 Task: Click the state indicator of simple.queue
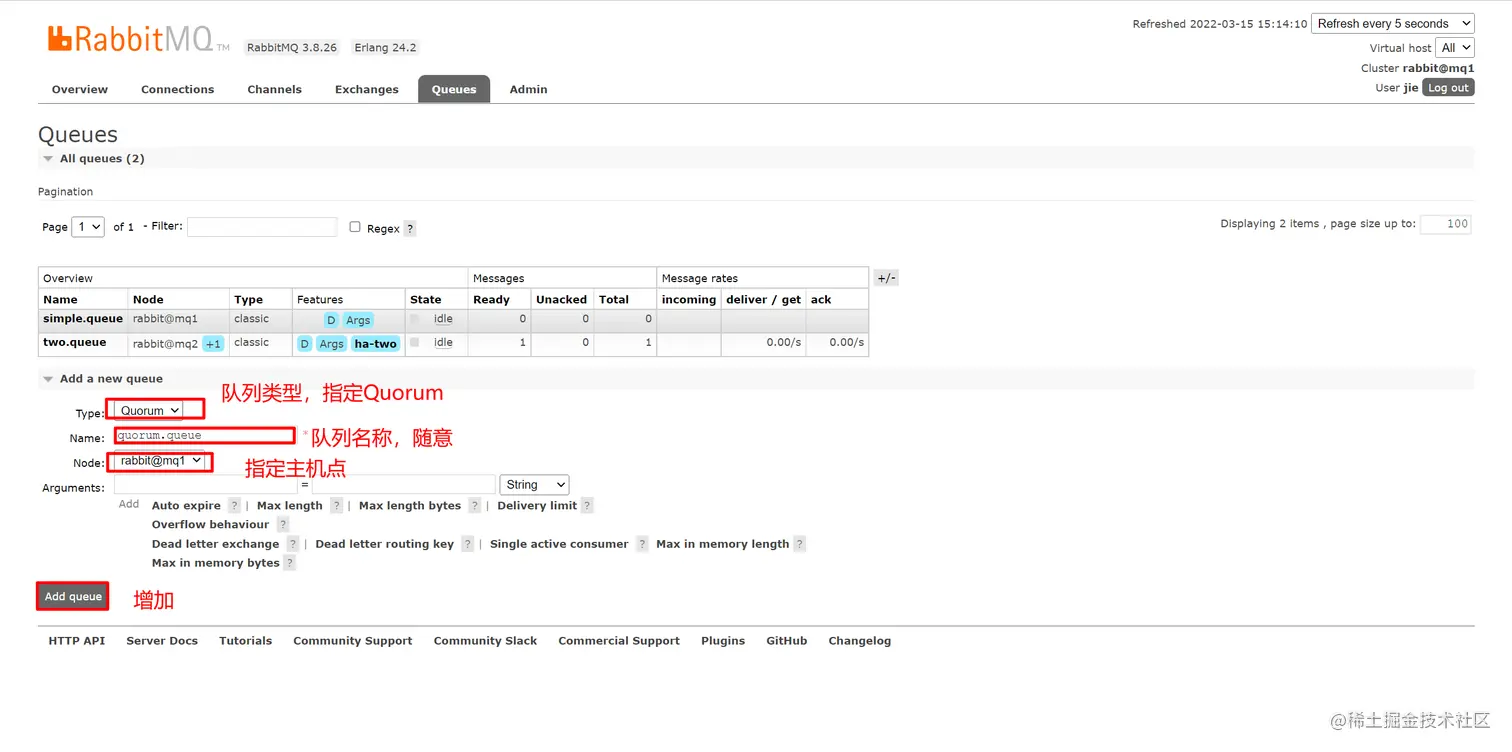pos(414,319)
